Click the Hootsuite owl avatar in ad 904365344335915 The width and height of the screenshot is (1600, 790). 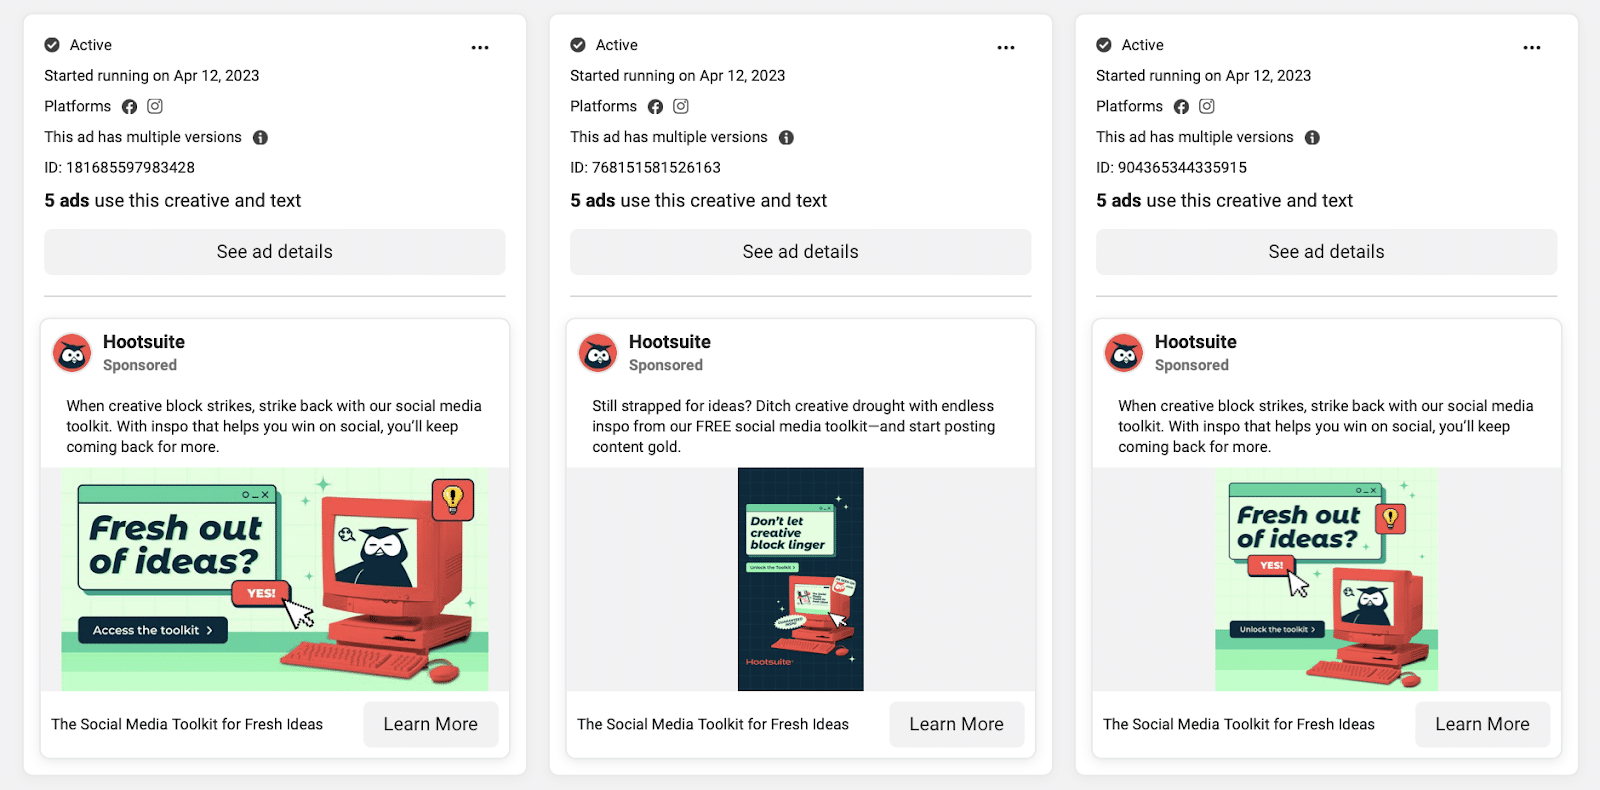[1124, 353]
